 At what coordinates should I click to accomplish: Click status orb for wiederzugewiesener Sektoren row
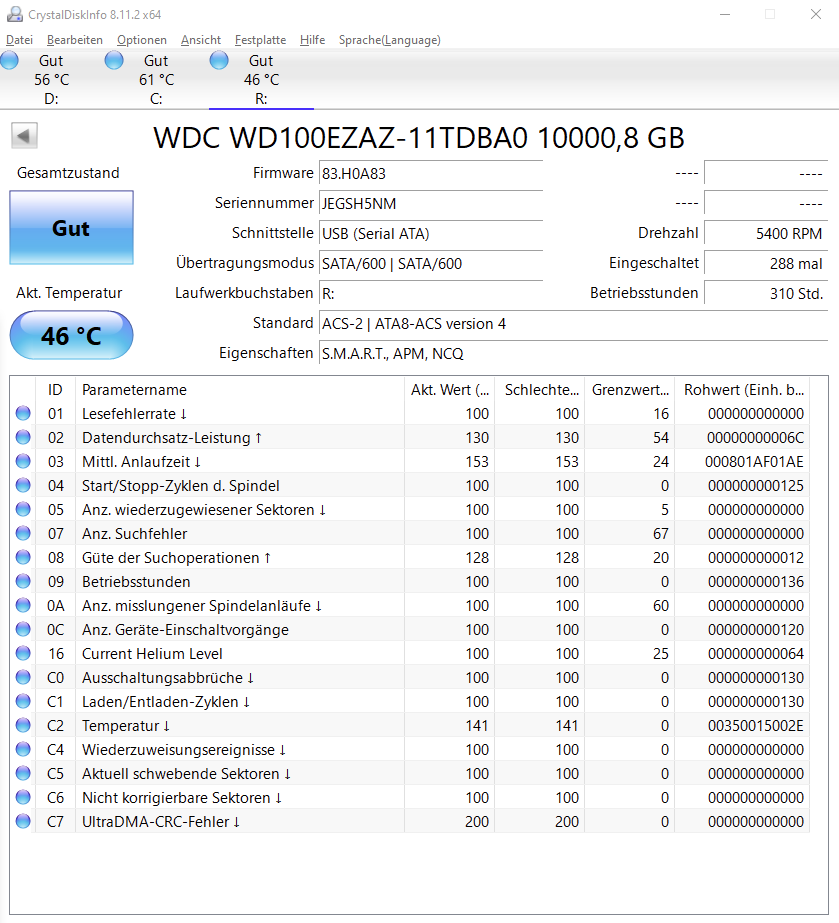[x=23, y=509]
